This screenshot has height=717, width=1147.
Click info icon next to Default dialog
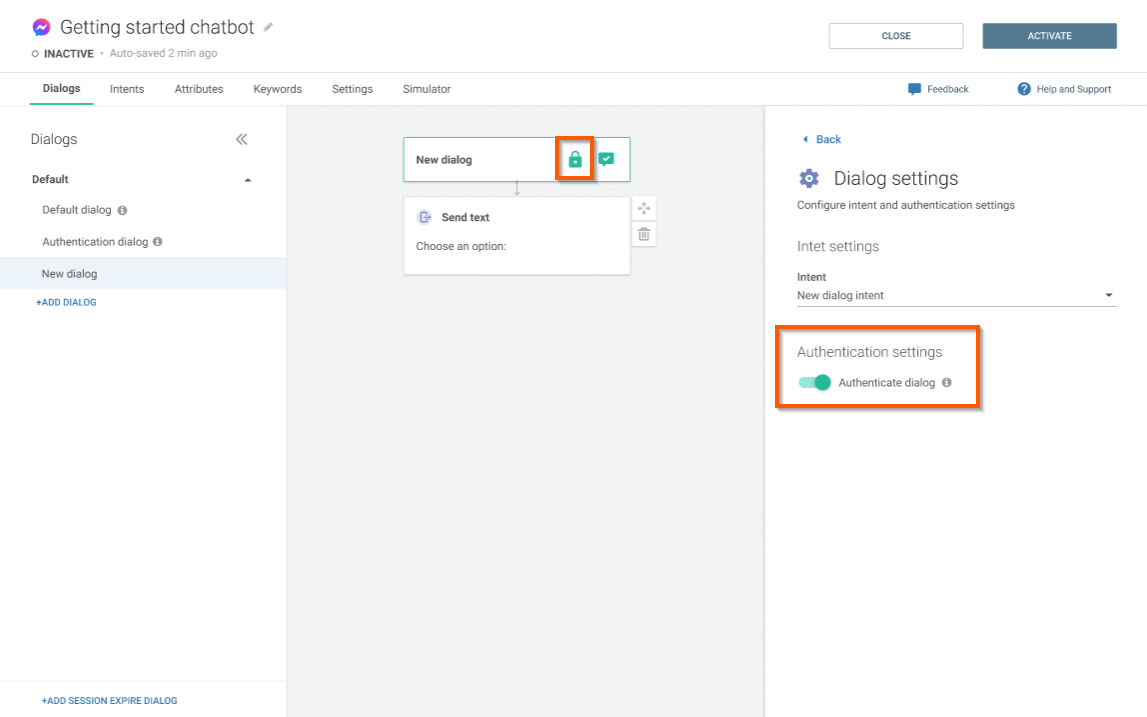coord(122,211)
